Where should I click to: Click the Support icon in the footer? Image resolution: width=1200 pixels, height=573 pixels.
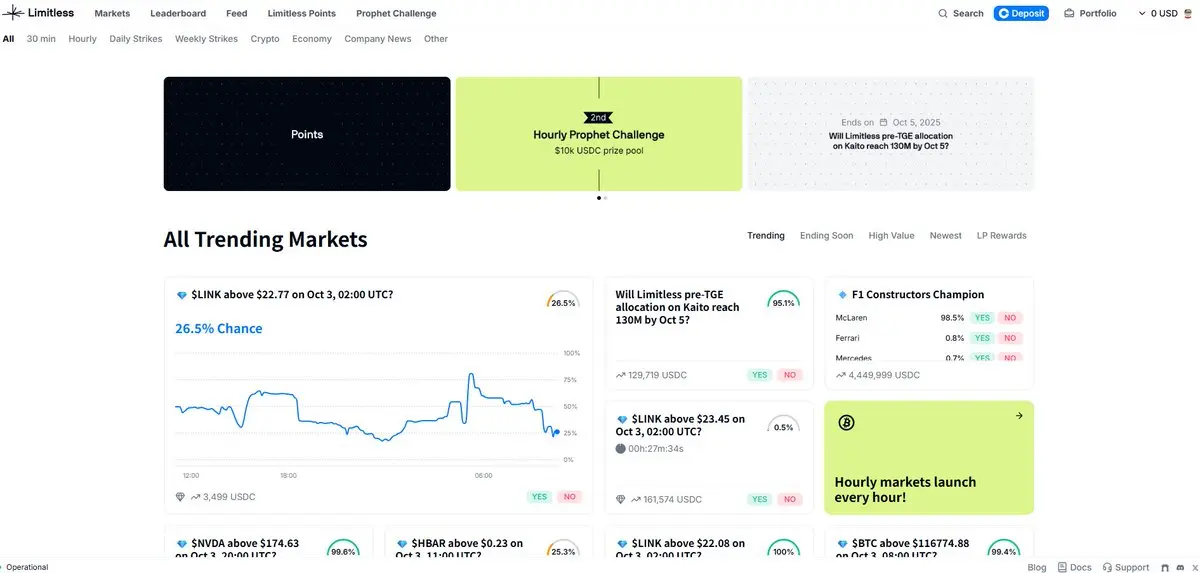(1106, 567)
